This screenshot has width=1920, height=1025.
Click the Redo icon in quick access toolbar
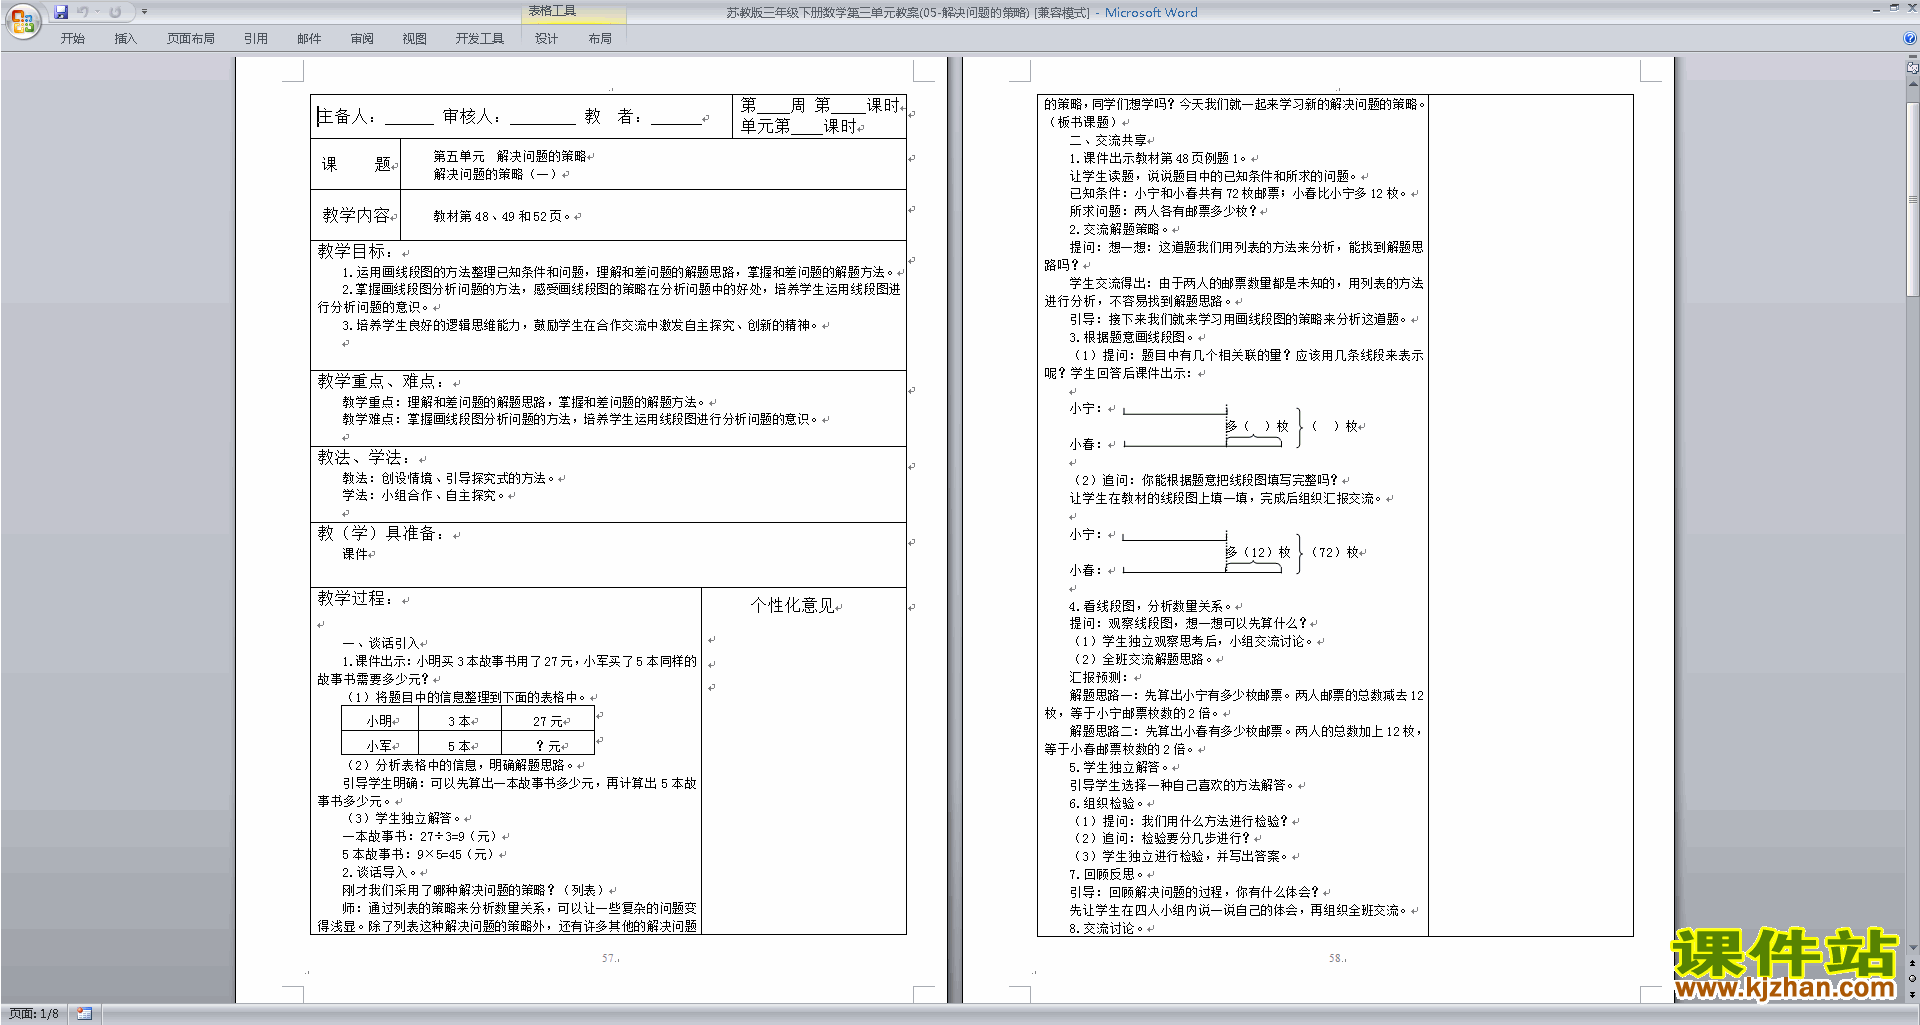(115, 12)
